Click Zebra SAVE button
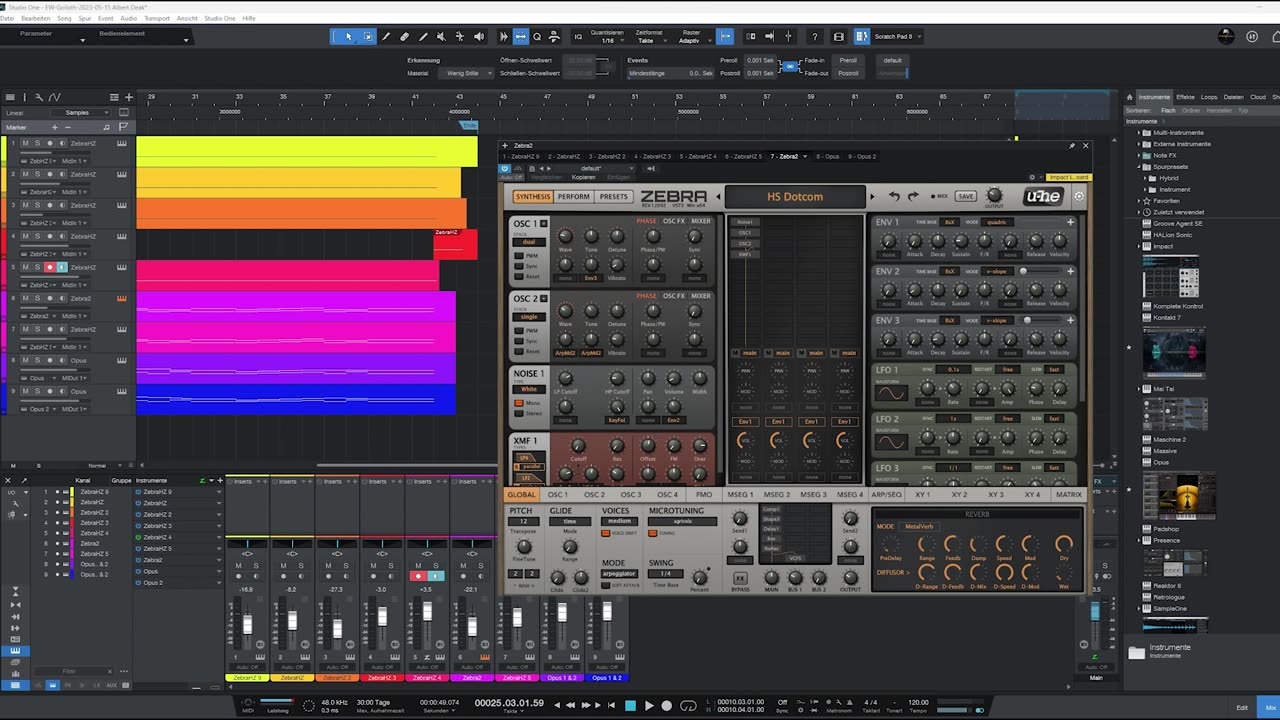This screenshot has width=1280, height=720. point(965,196)
